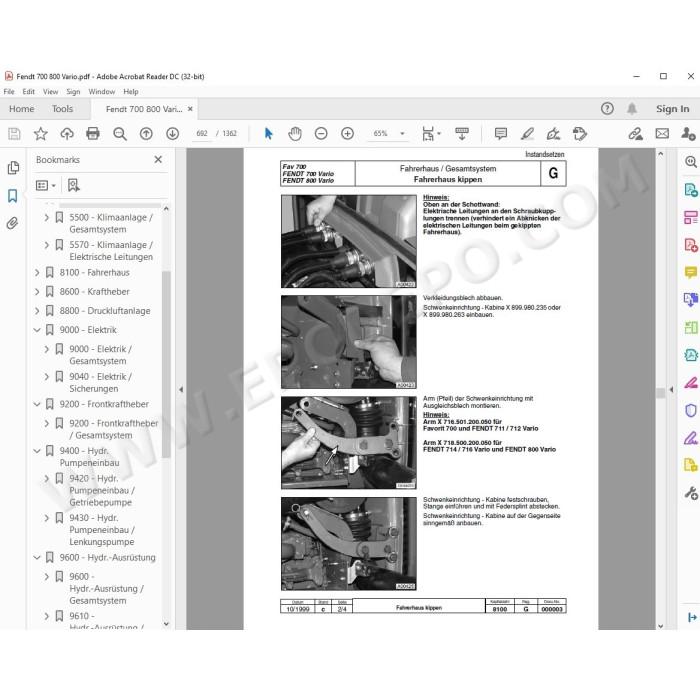Open the help question mark icon
This screenshot has width=700, height=700.
607,108
